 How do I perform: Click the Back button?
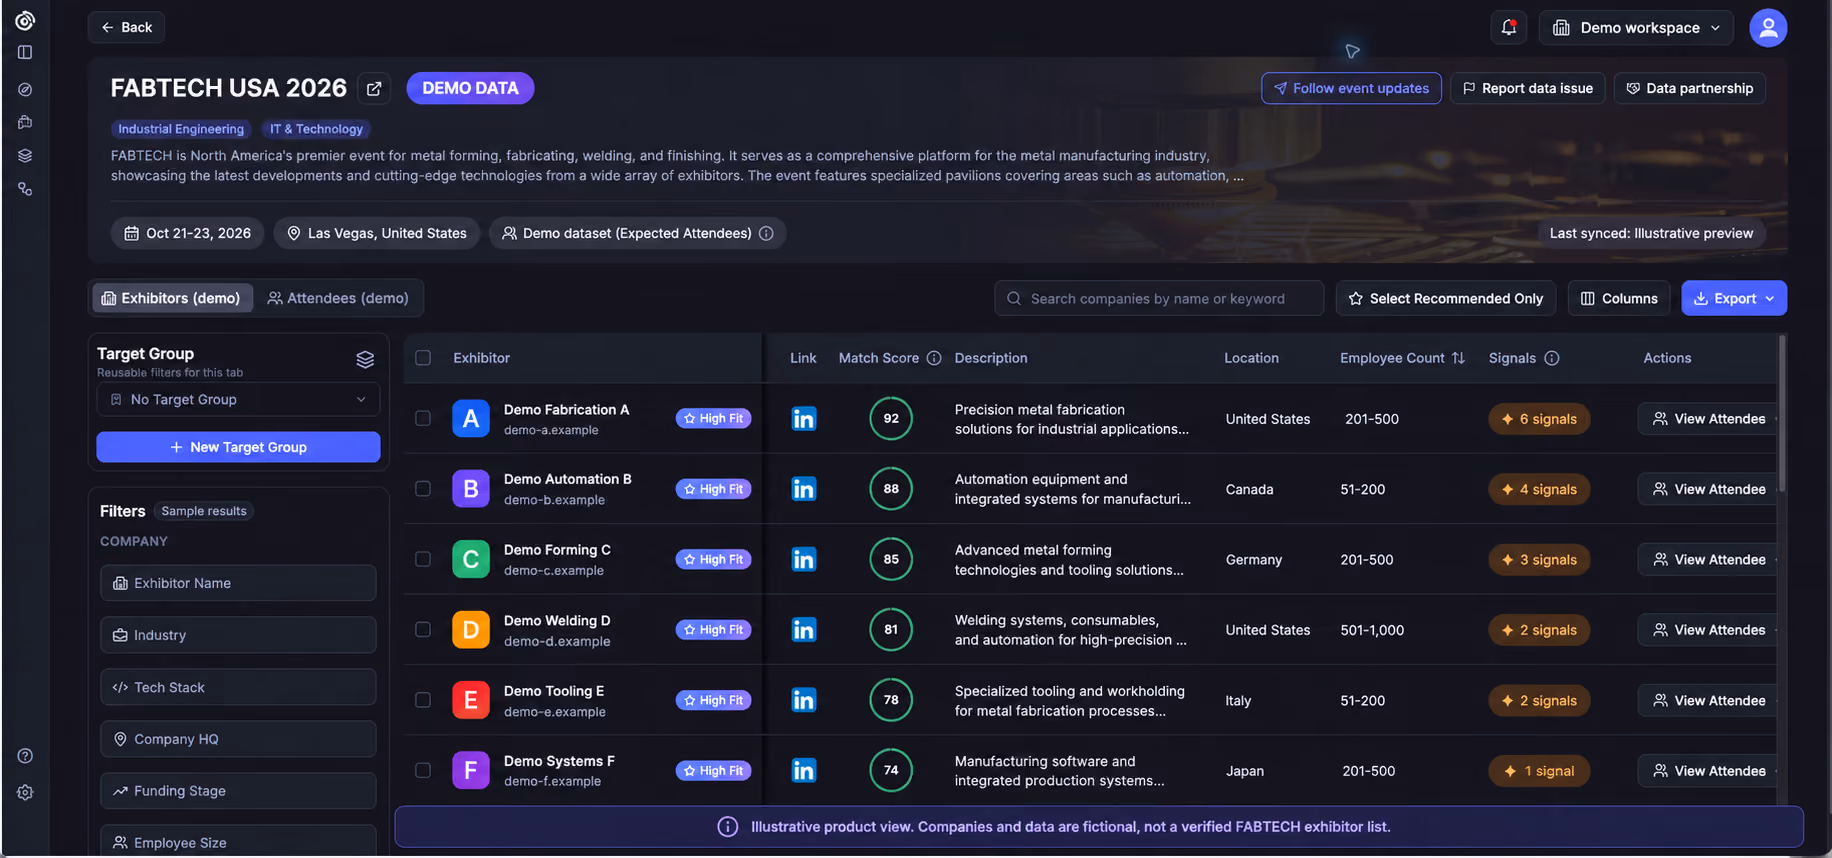coord(126,27)
